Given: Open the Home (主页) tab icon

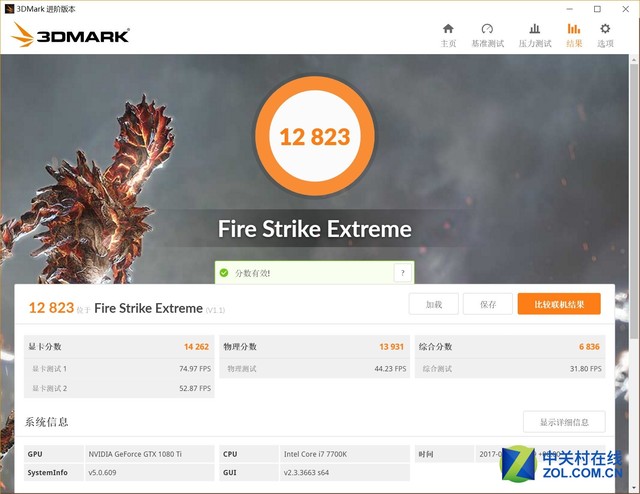Looking at the screenshot, I should pyautogui.click(x=448, y=29).
